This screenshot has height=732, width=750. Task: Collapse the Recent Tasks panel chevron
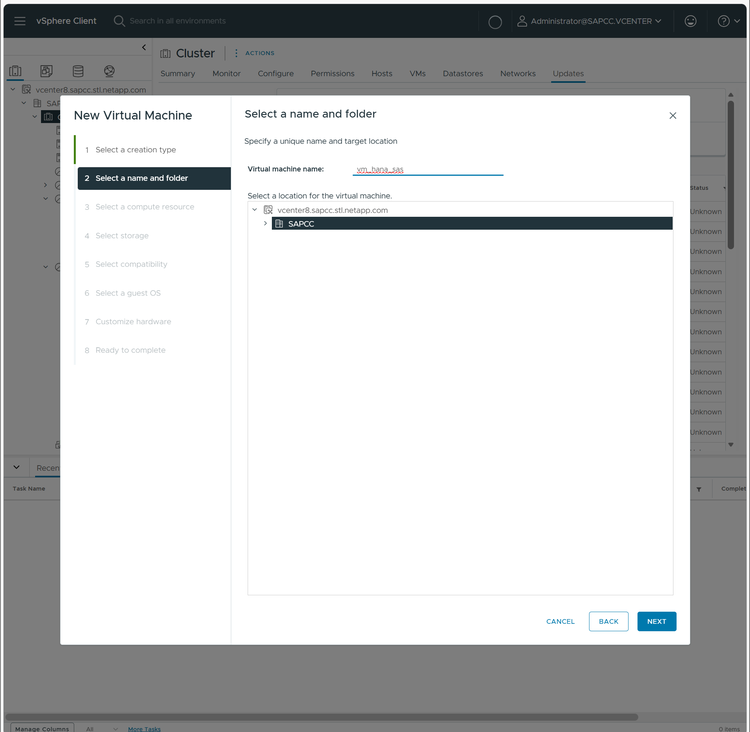point(16,467)
